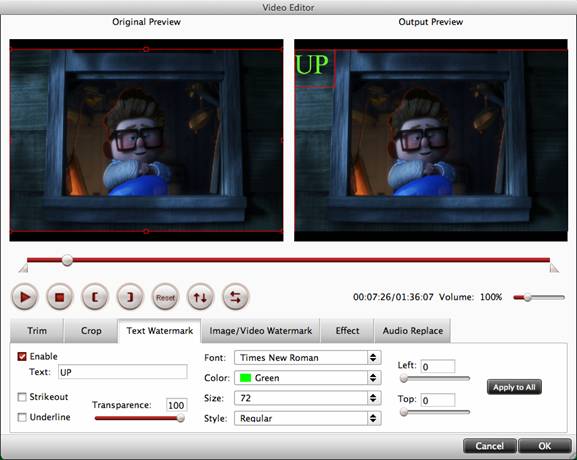This screenshot has width=577, height=460.
Task: Click the Original Preview video frame
Action: (x=146, y=140)
